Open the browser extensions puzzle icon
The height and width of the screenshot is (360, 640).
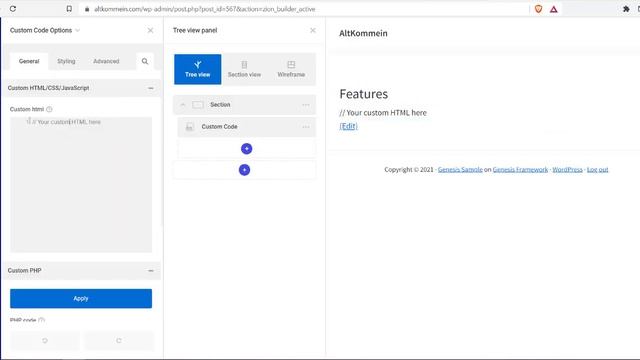(x=626, y=9)
